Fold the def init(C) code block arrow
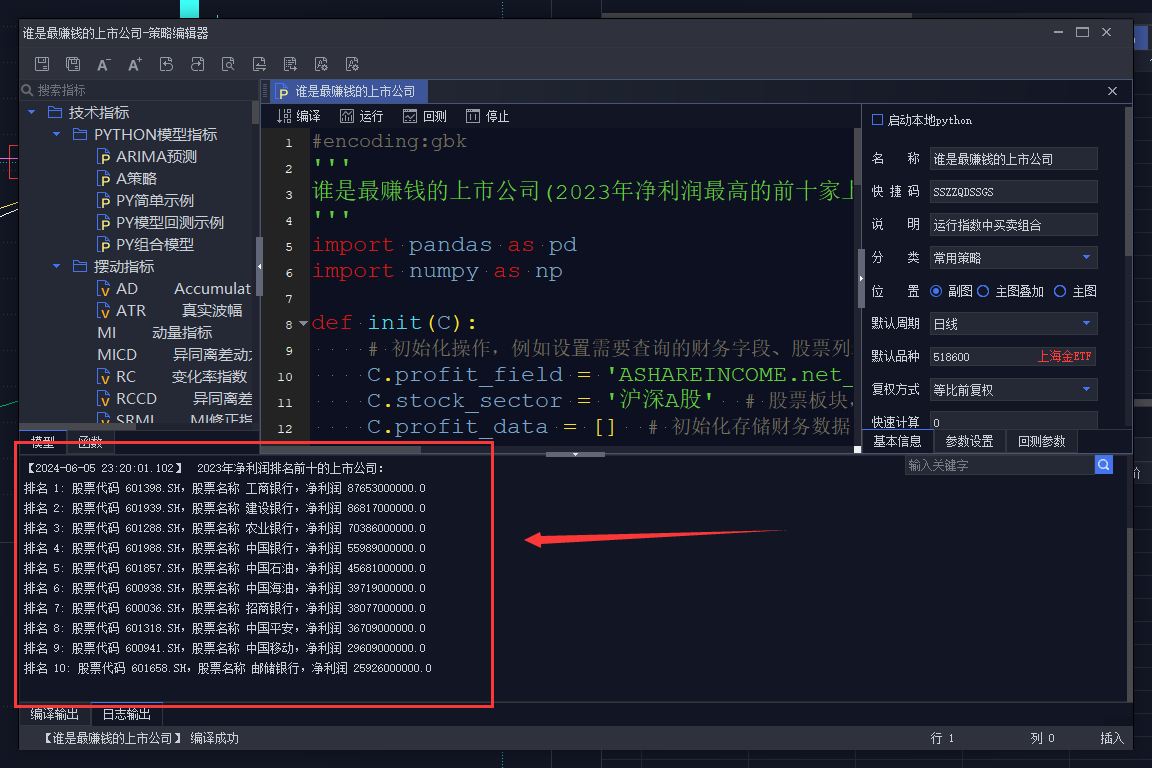 (x=303, y=323)
